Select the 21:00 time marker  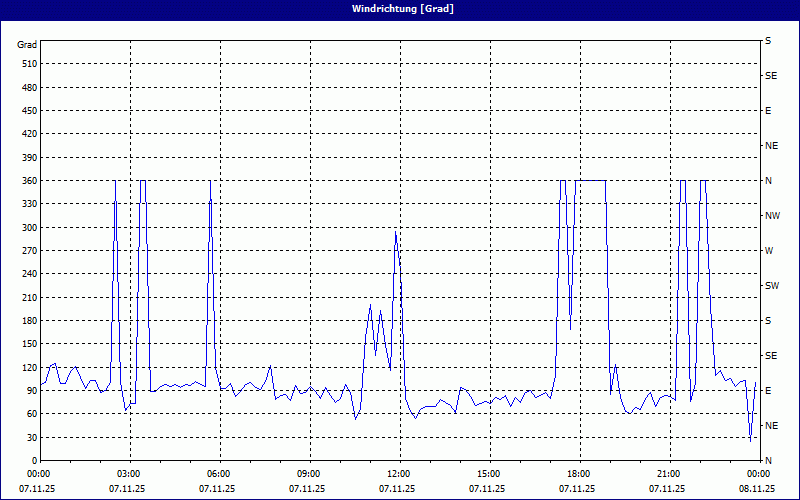click(669, 473)
